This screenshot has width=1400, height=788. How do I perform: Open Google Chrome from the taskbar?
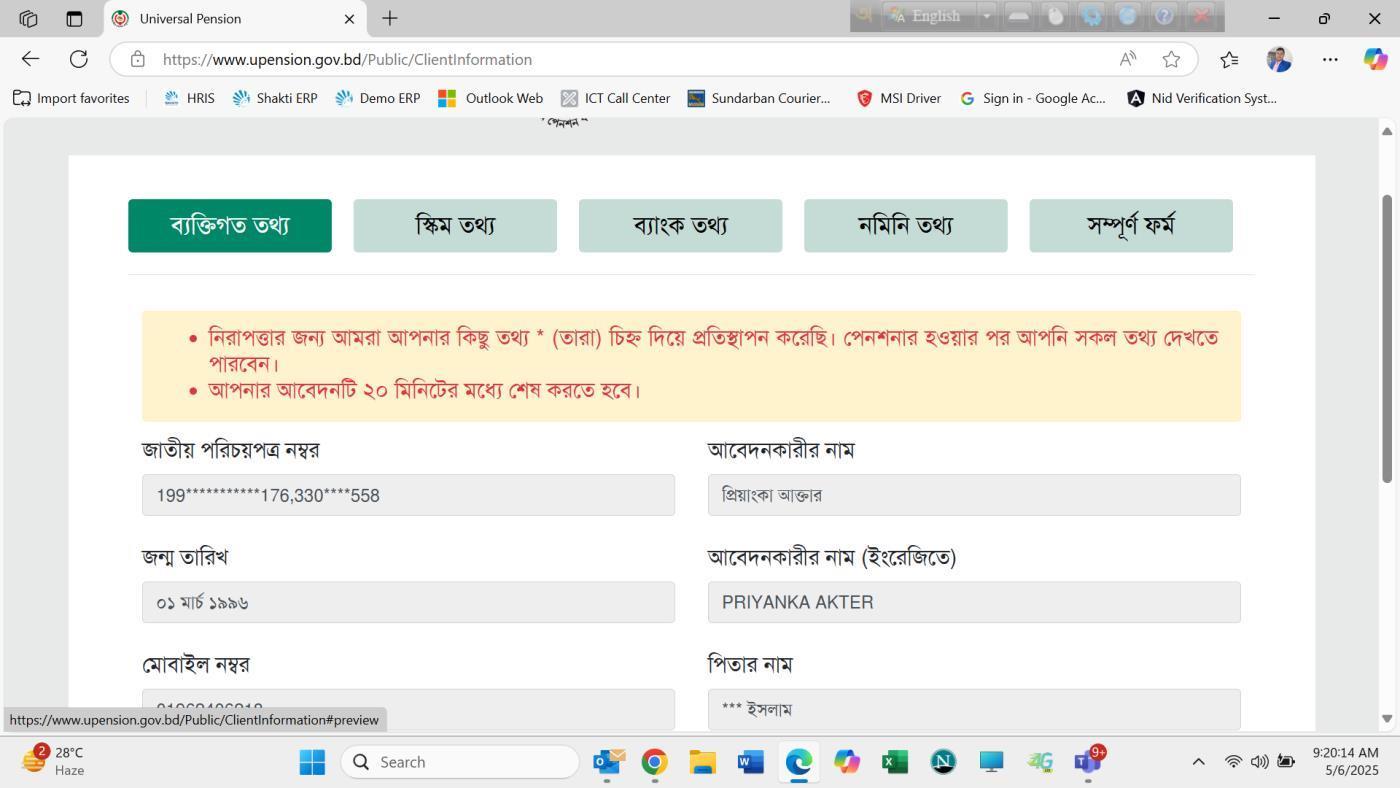(654, 762)
